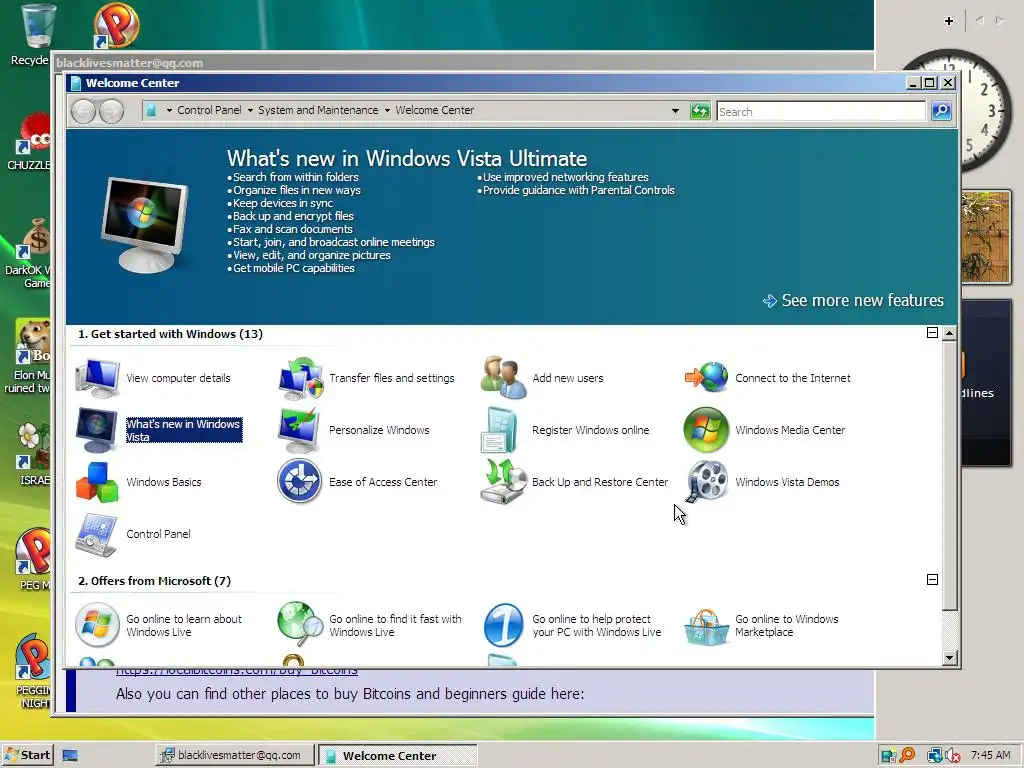The image size is (1024, 768).
Task: Click Windows Vista Demos label
Action: point(787,482)
